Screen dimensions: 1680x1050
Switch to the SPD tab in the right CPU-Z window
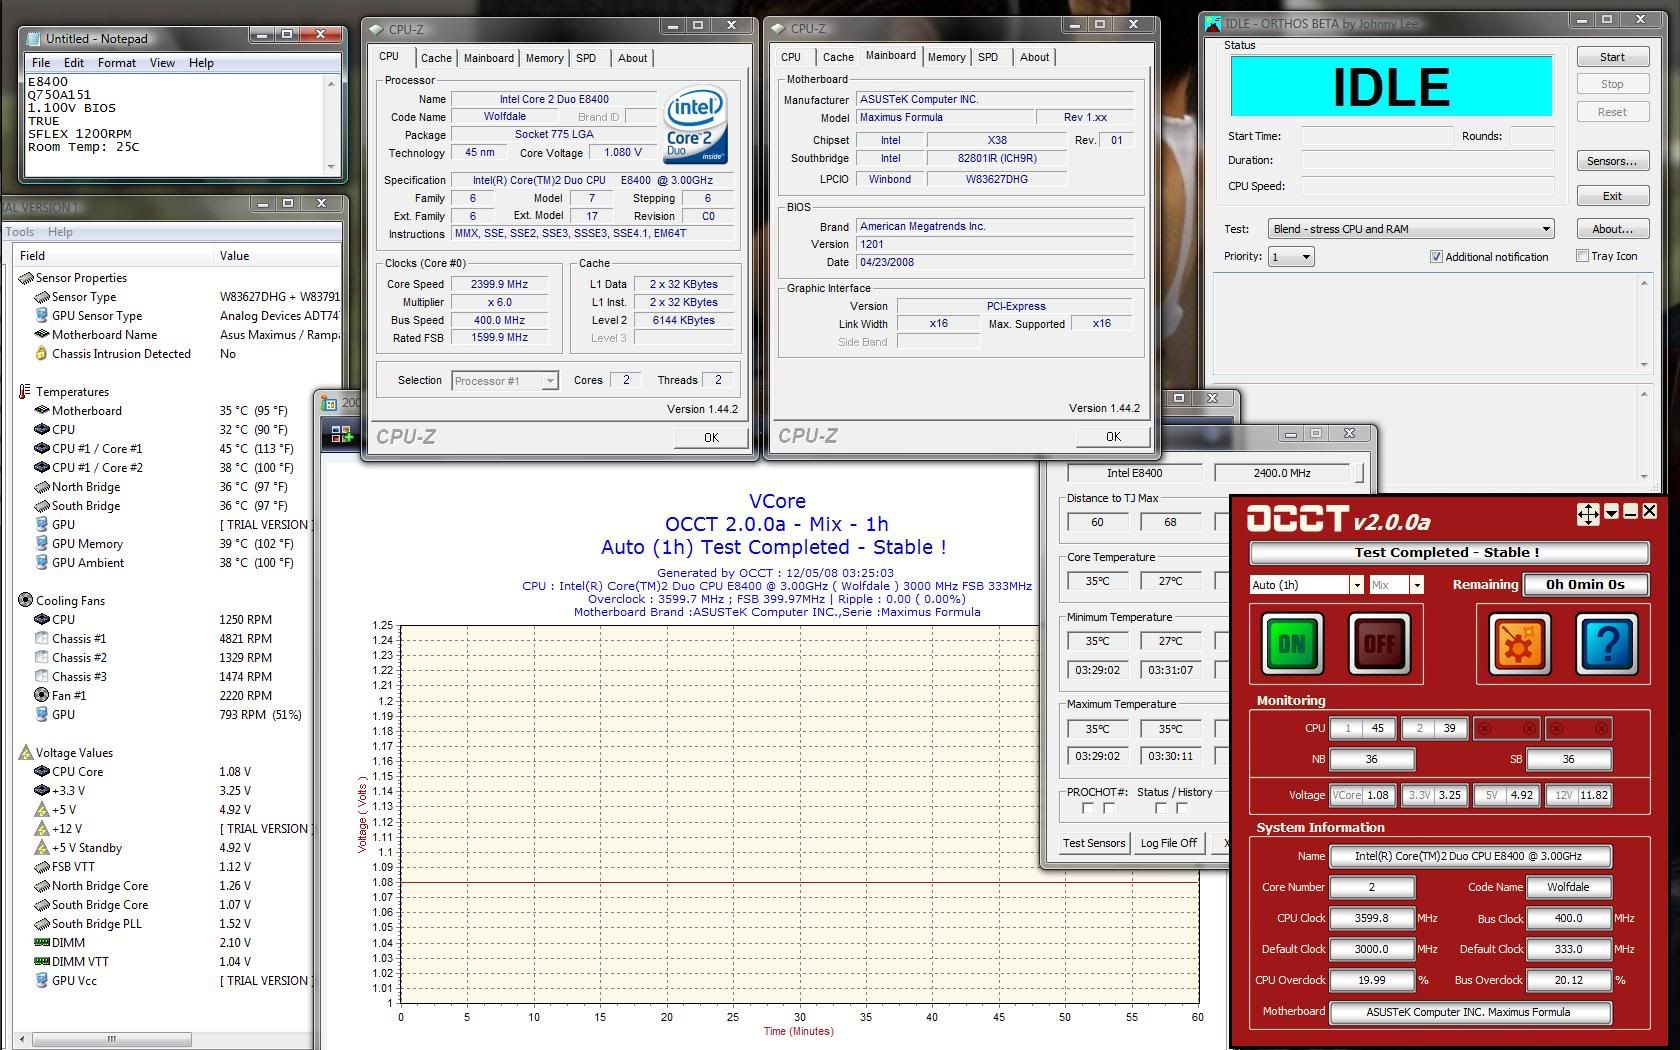click(988, 57)
